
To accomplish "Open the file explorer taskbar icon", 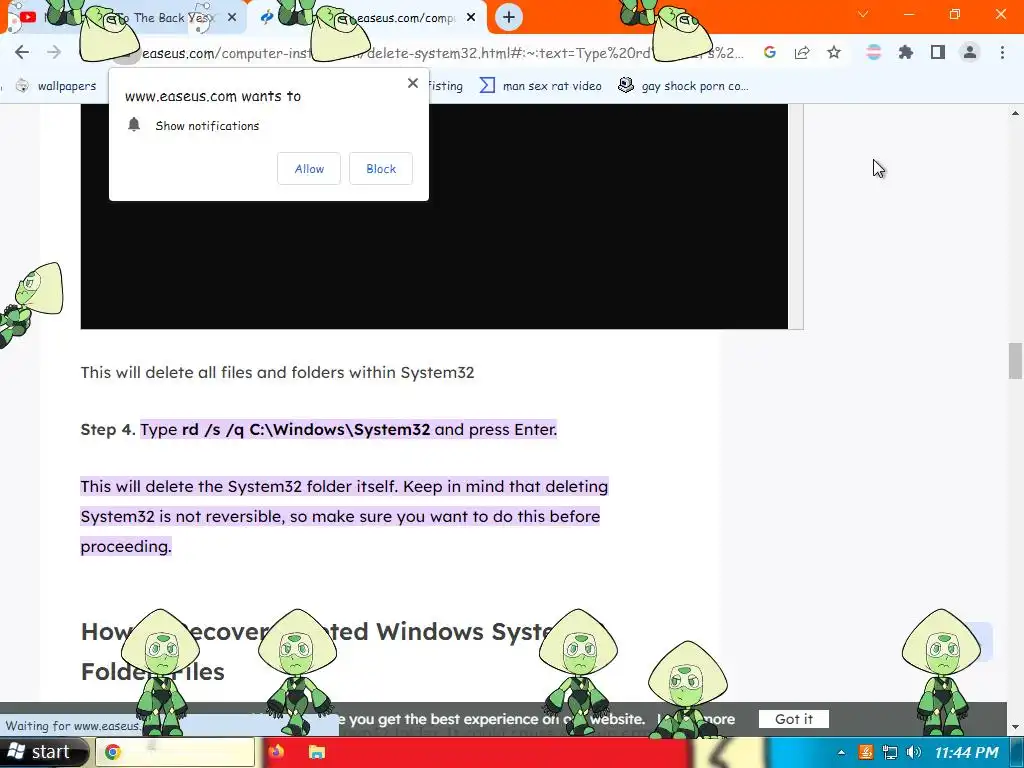I will pos(317,752).
